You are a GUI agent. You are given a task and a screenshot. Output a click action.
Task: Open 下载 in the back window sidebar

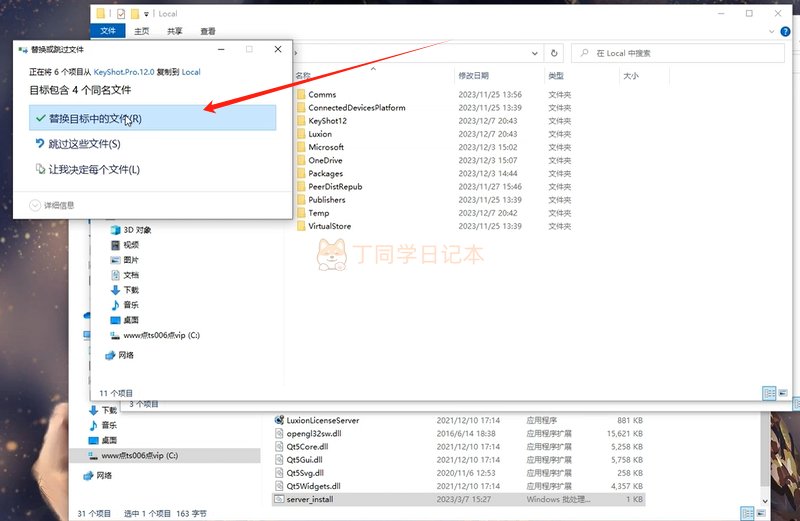[104, 410]
